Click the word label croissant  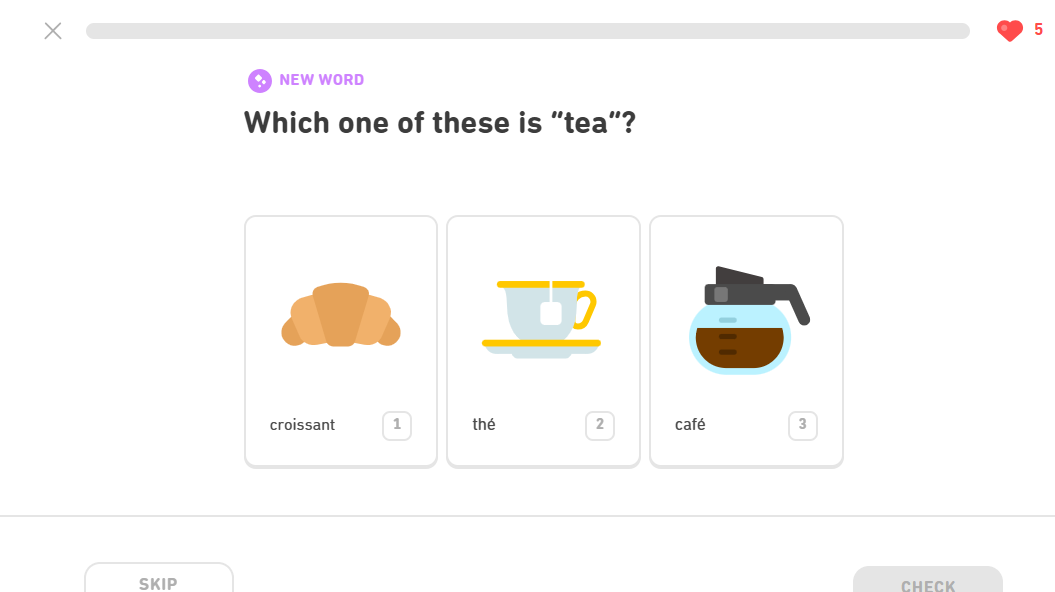302,424
